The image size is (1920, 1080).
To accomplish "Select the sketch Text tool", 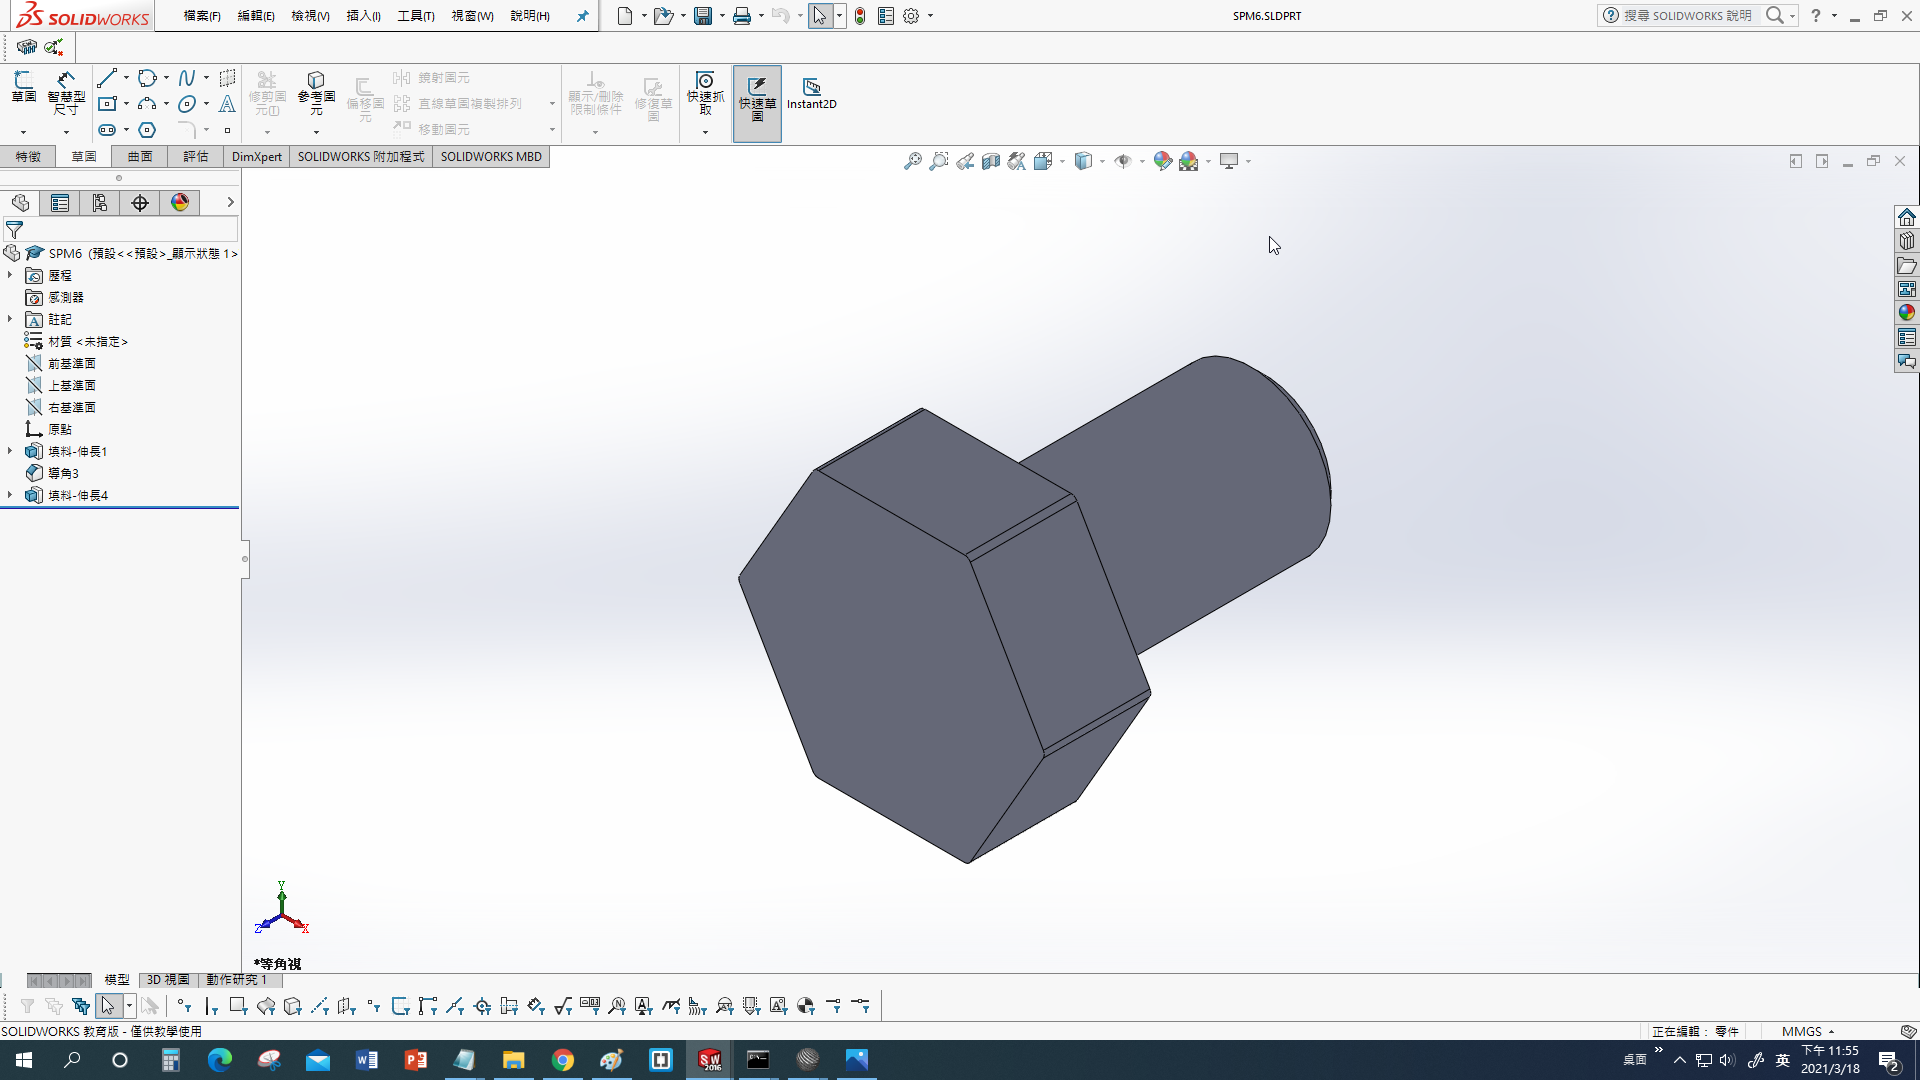I will coord(227,104).
